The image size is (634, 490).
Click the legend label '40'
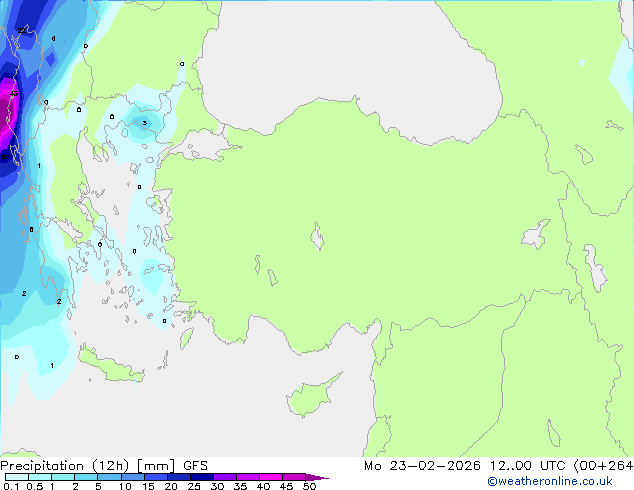click(x=263, y=486)
